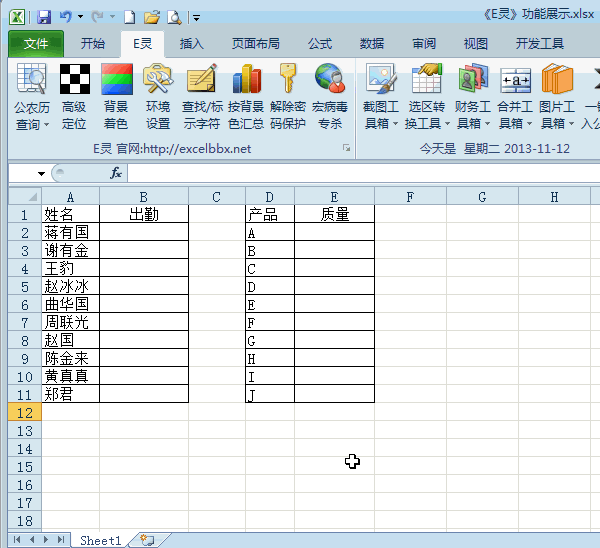The width and height of the screenshot is (600, 548).
Task: Open the 文件 menu button
Action: [x=36, y=44]
